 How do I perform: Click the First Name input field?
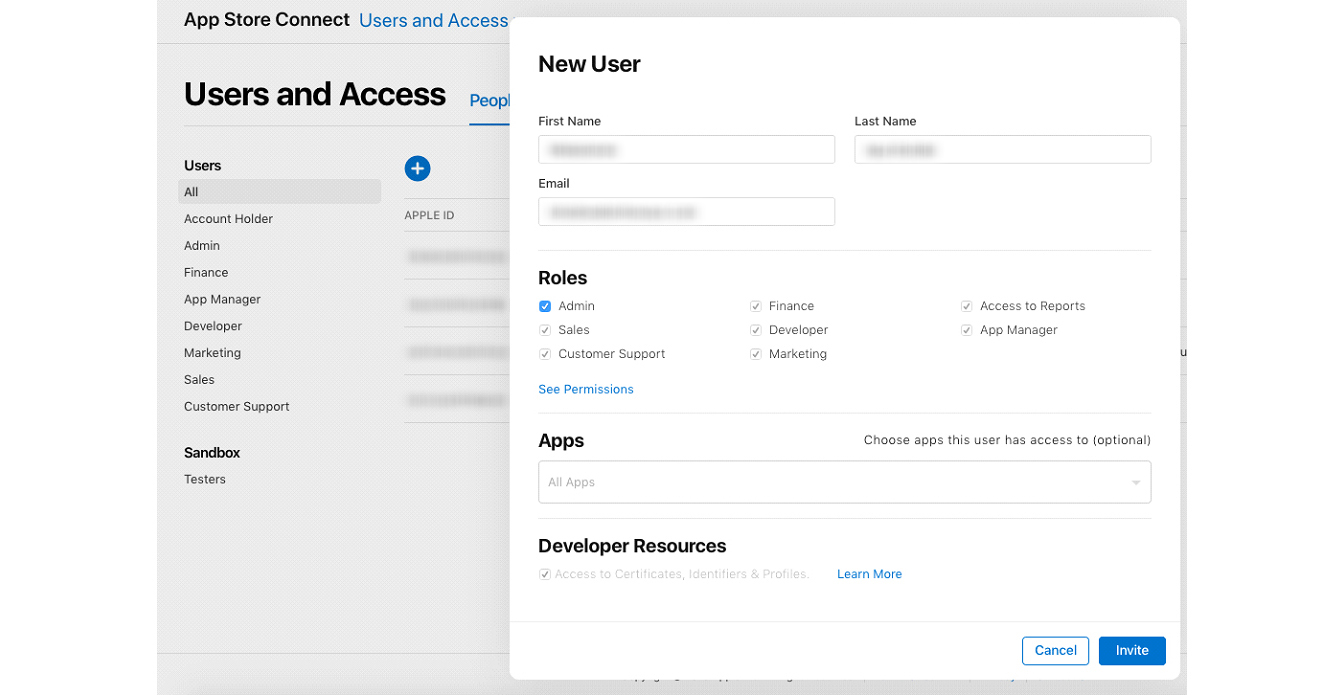click(x=686, y=150)
